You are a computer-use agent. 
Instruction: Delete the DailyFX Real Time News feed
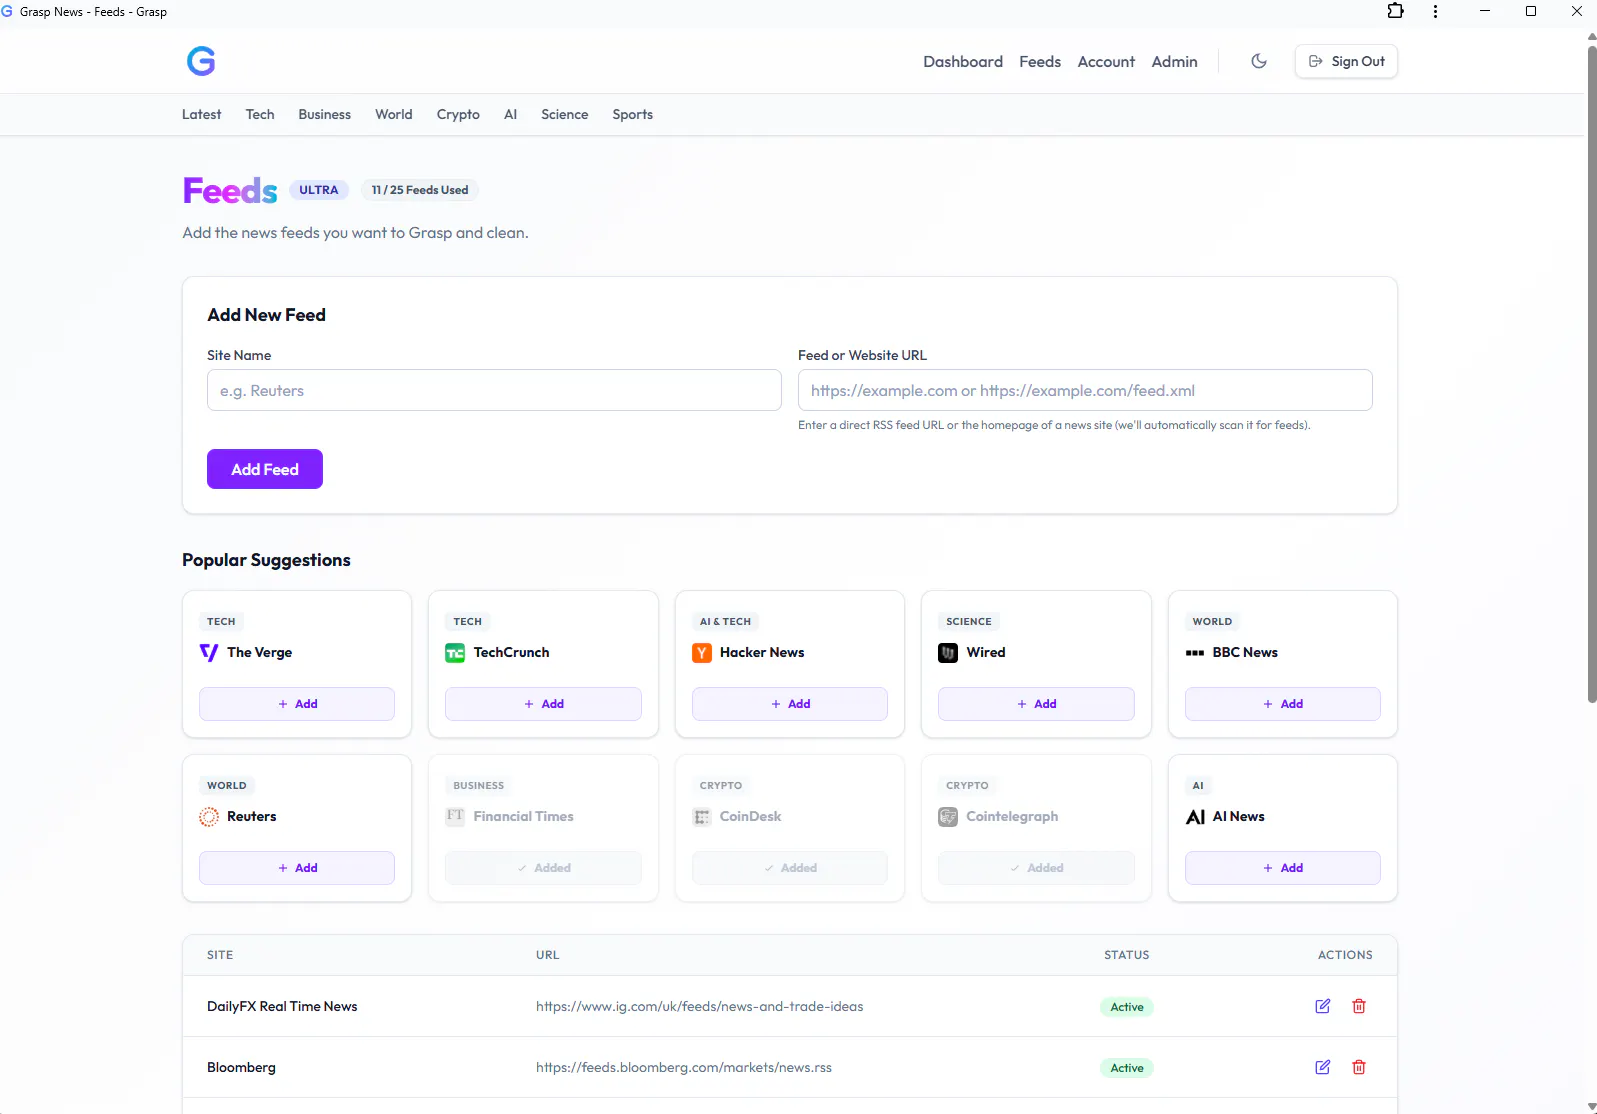point(1359,1006)
